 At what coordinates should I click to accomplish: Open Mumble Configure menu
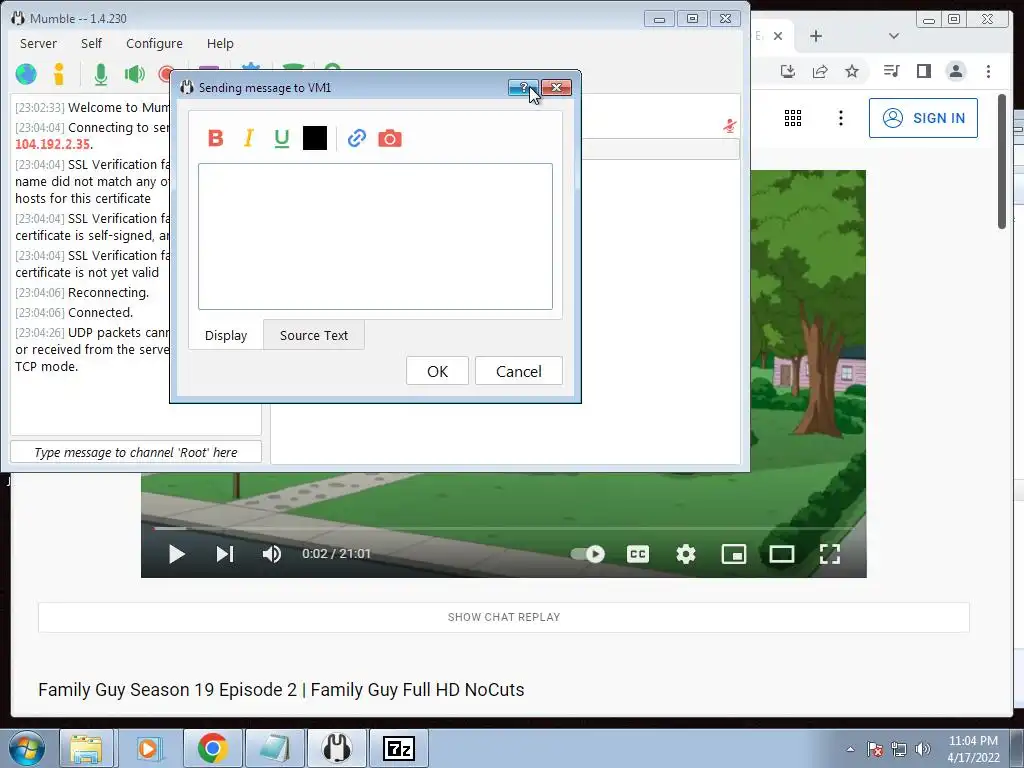click(154, 44)
